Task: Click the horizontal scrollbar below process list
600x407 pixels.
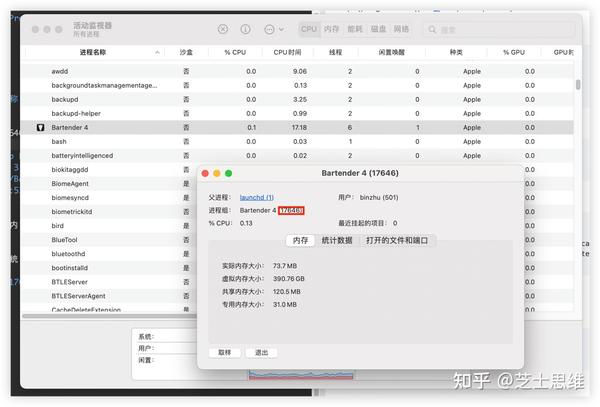Action: 109,316
